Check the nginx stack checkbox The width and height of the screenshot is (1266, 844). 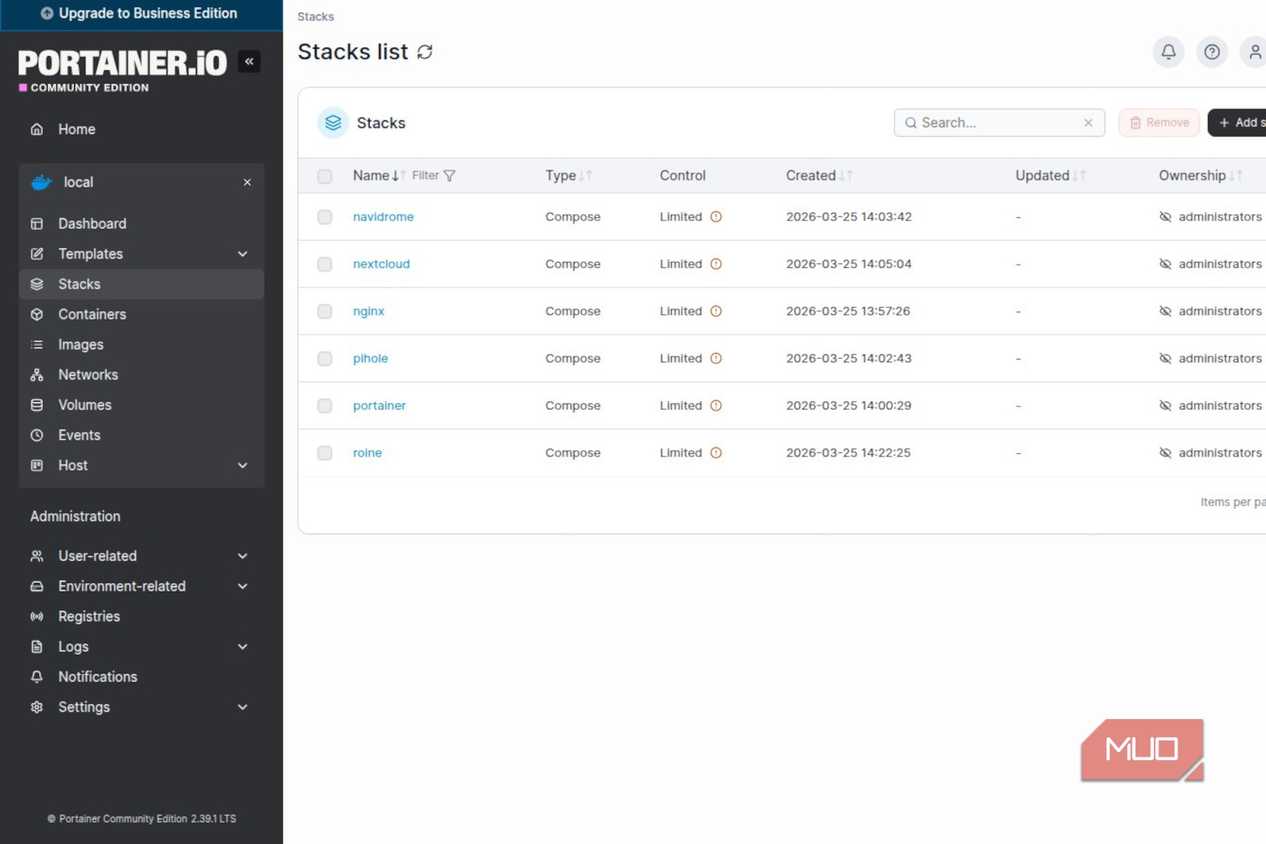point(324,311)
